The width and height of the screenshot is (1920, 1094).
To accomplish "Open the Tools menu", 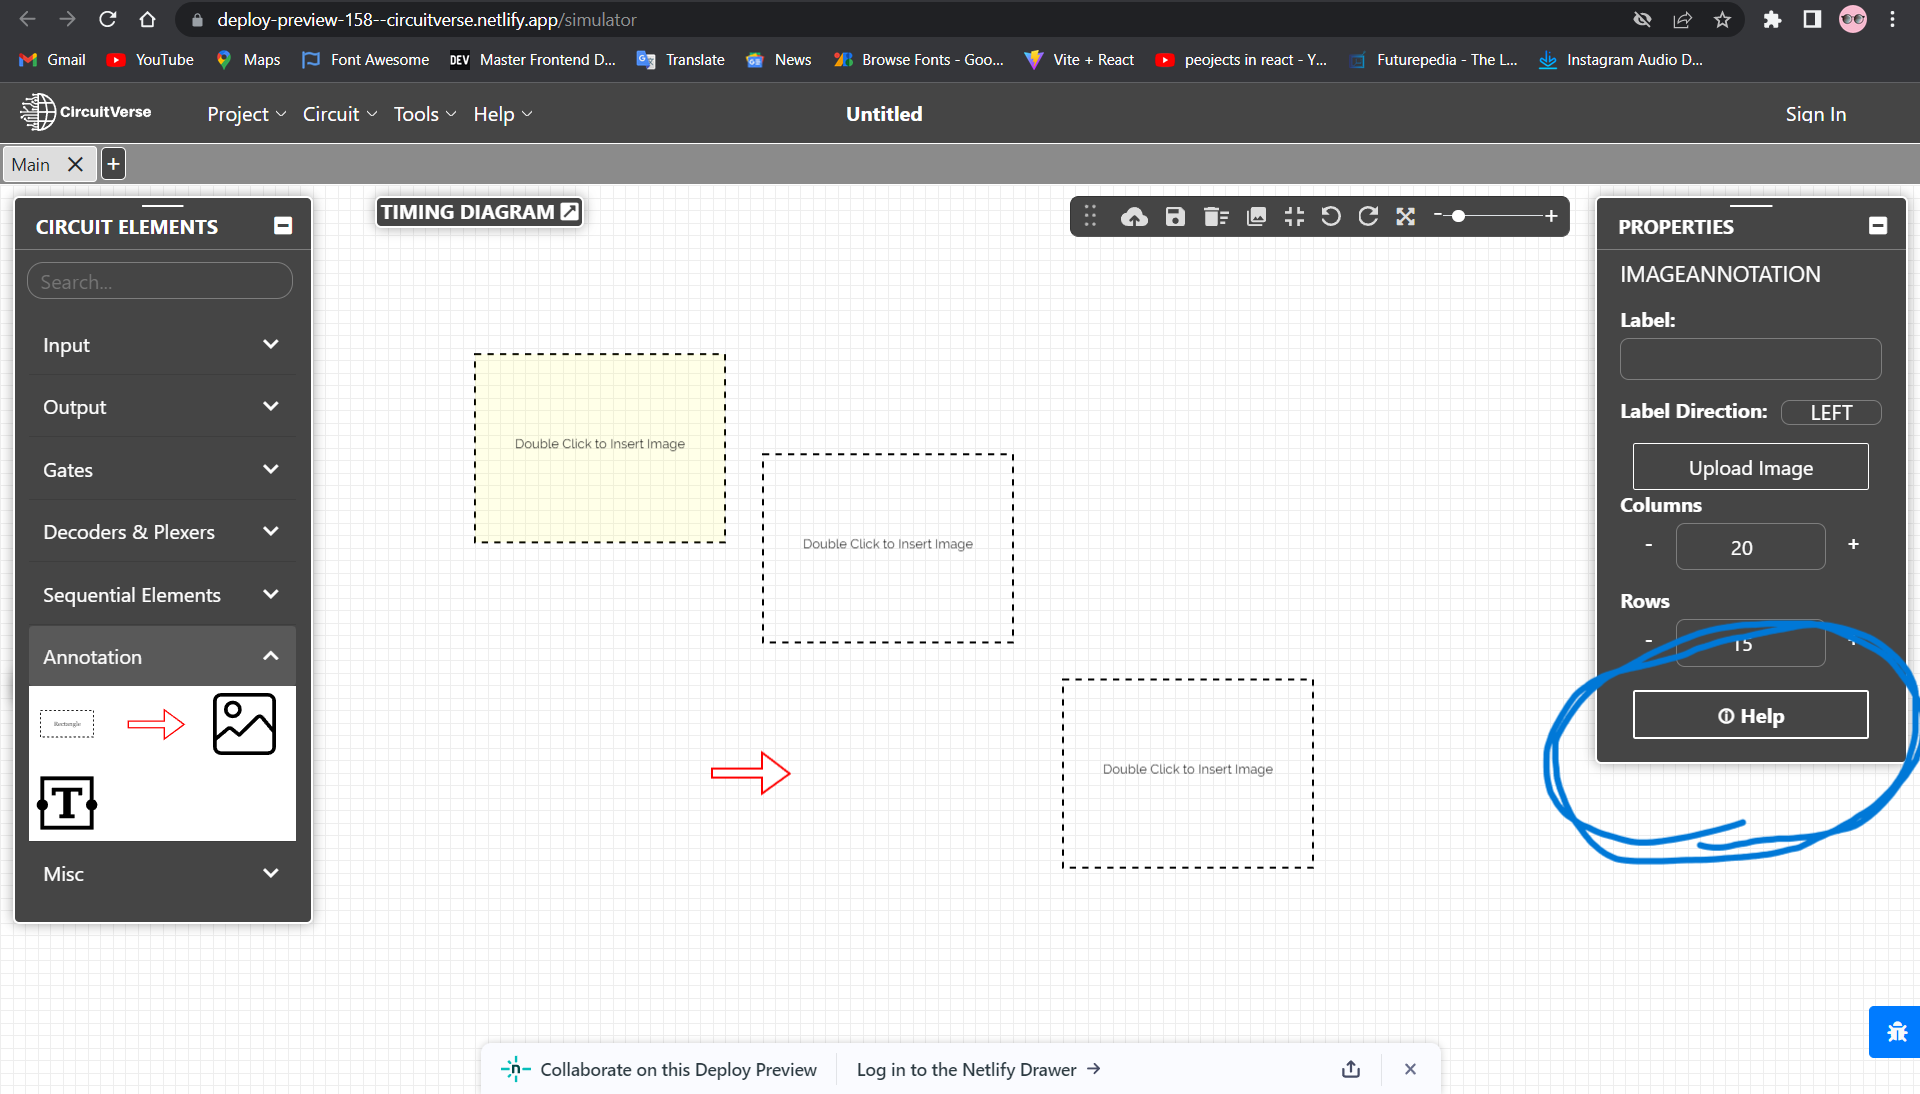I will pos(425,114).
